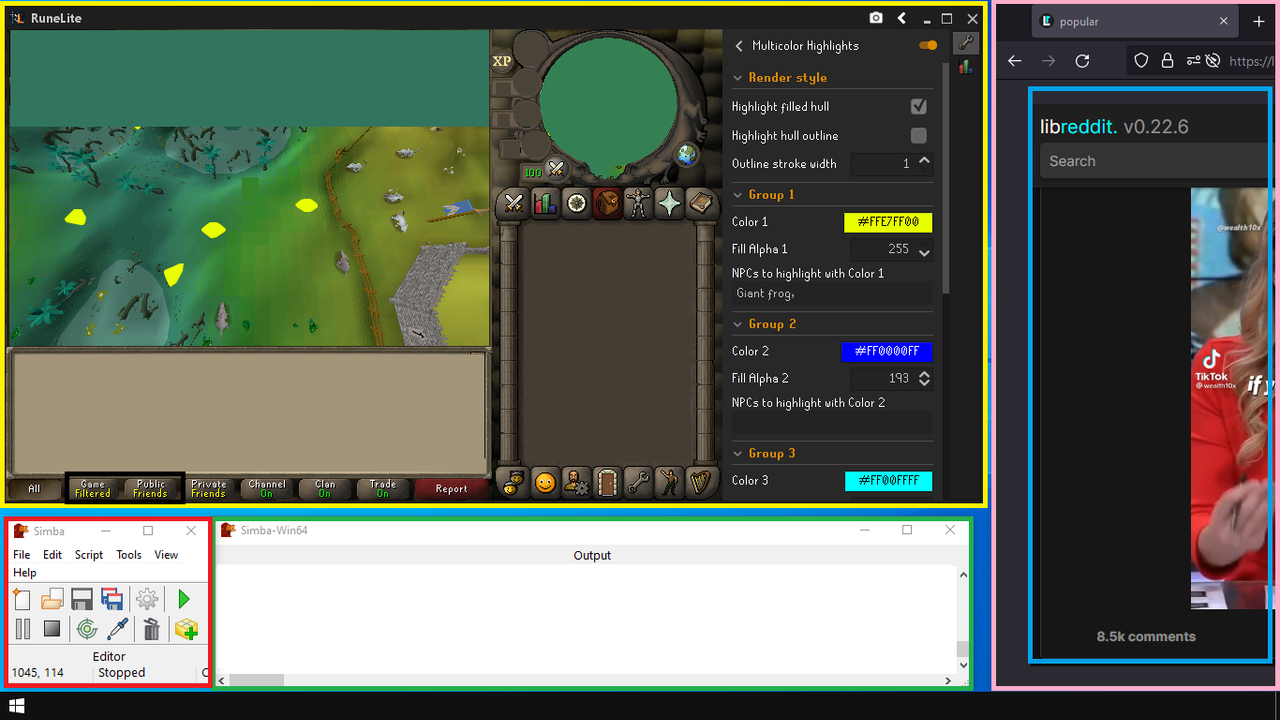Increase Fill Alpha 2 with up arrow
This screenshot has width=1280, height=720.
point(924,375)
